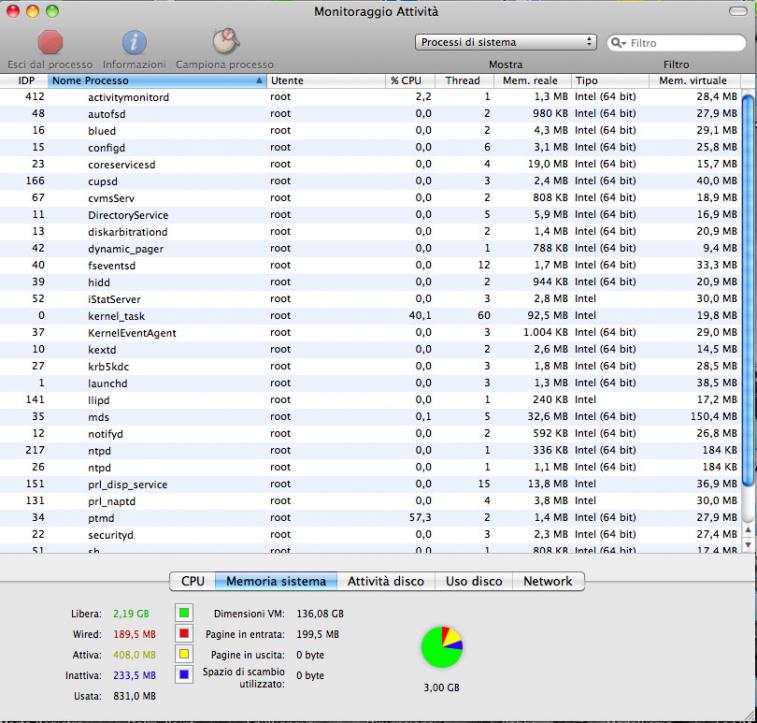757x723 pixels.
Task: Switch to the CPU tab
Action: 192,581
